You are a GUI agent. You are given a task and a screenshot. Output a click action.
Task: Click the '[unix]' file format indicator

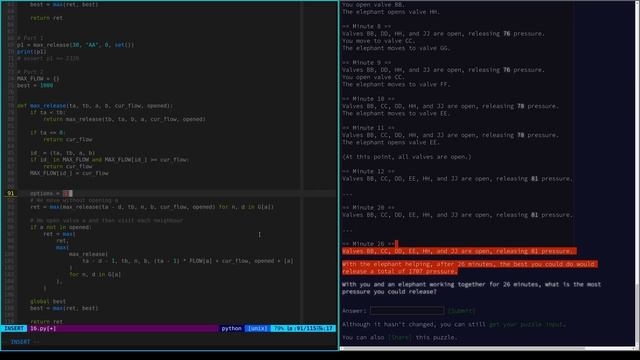pos(257,328)
